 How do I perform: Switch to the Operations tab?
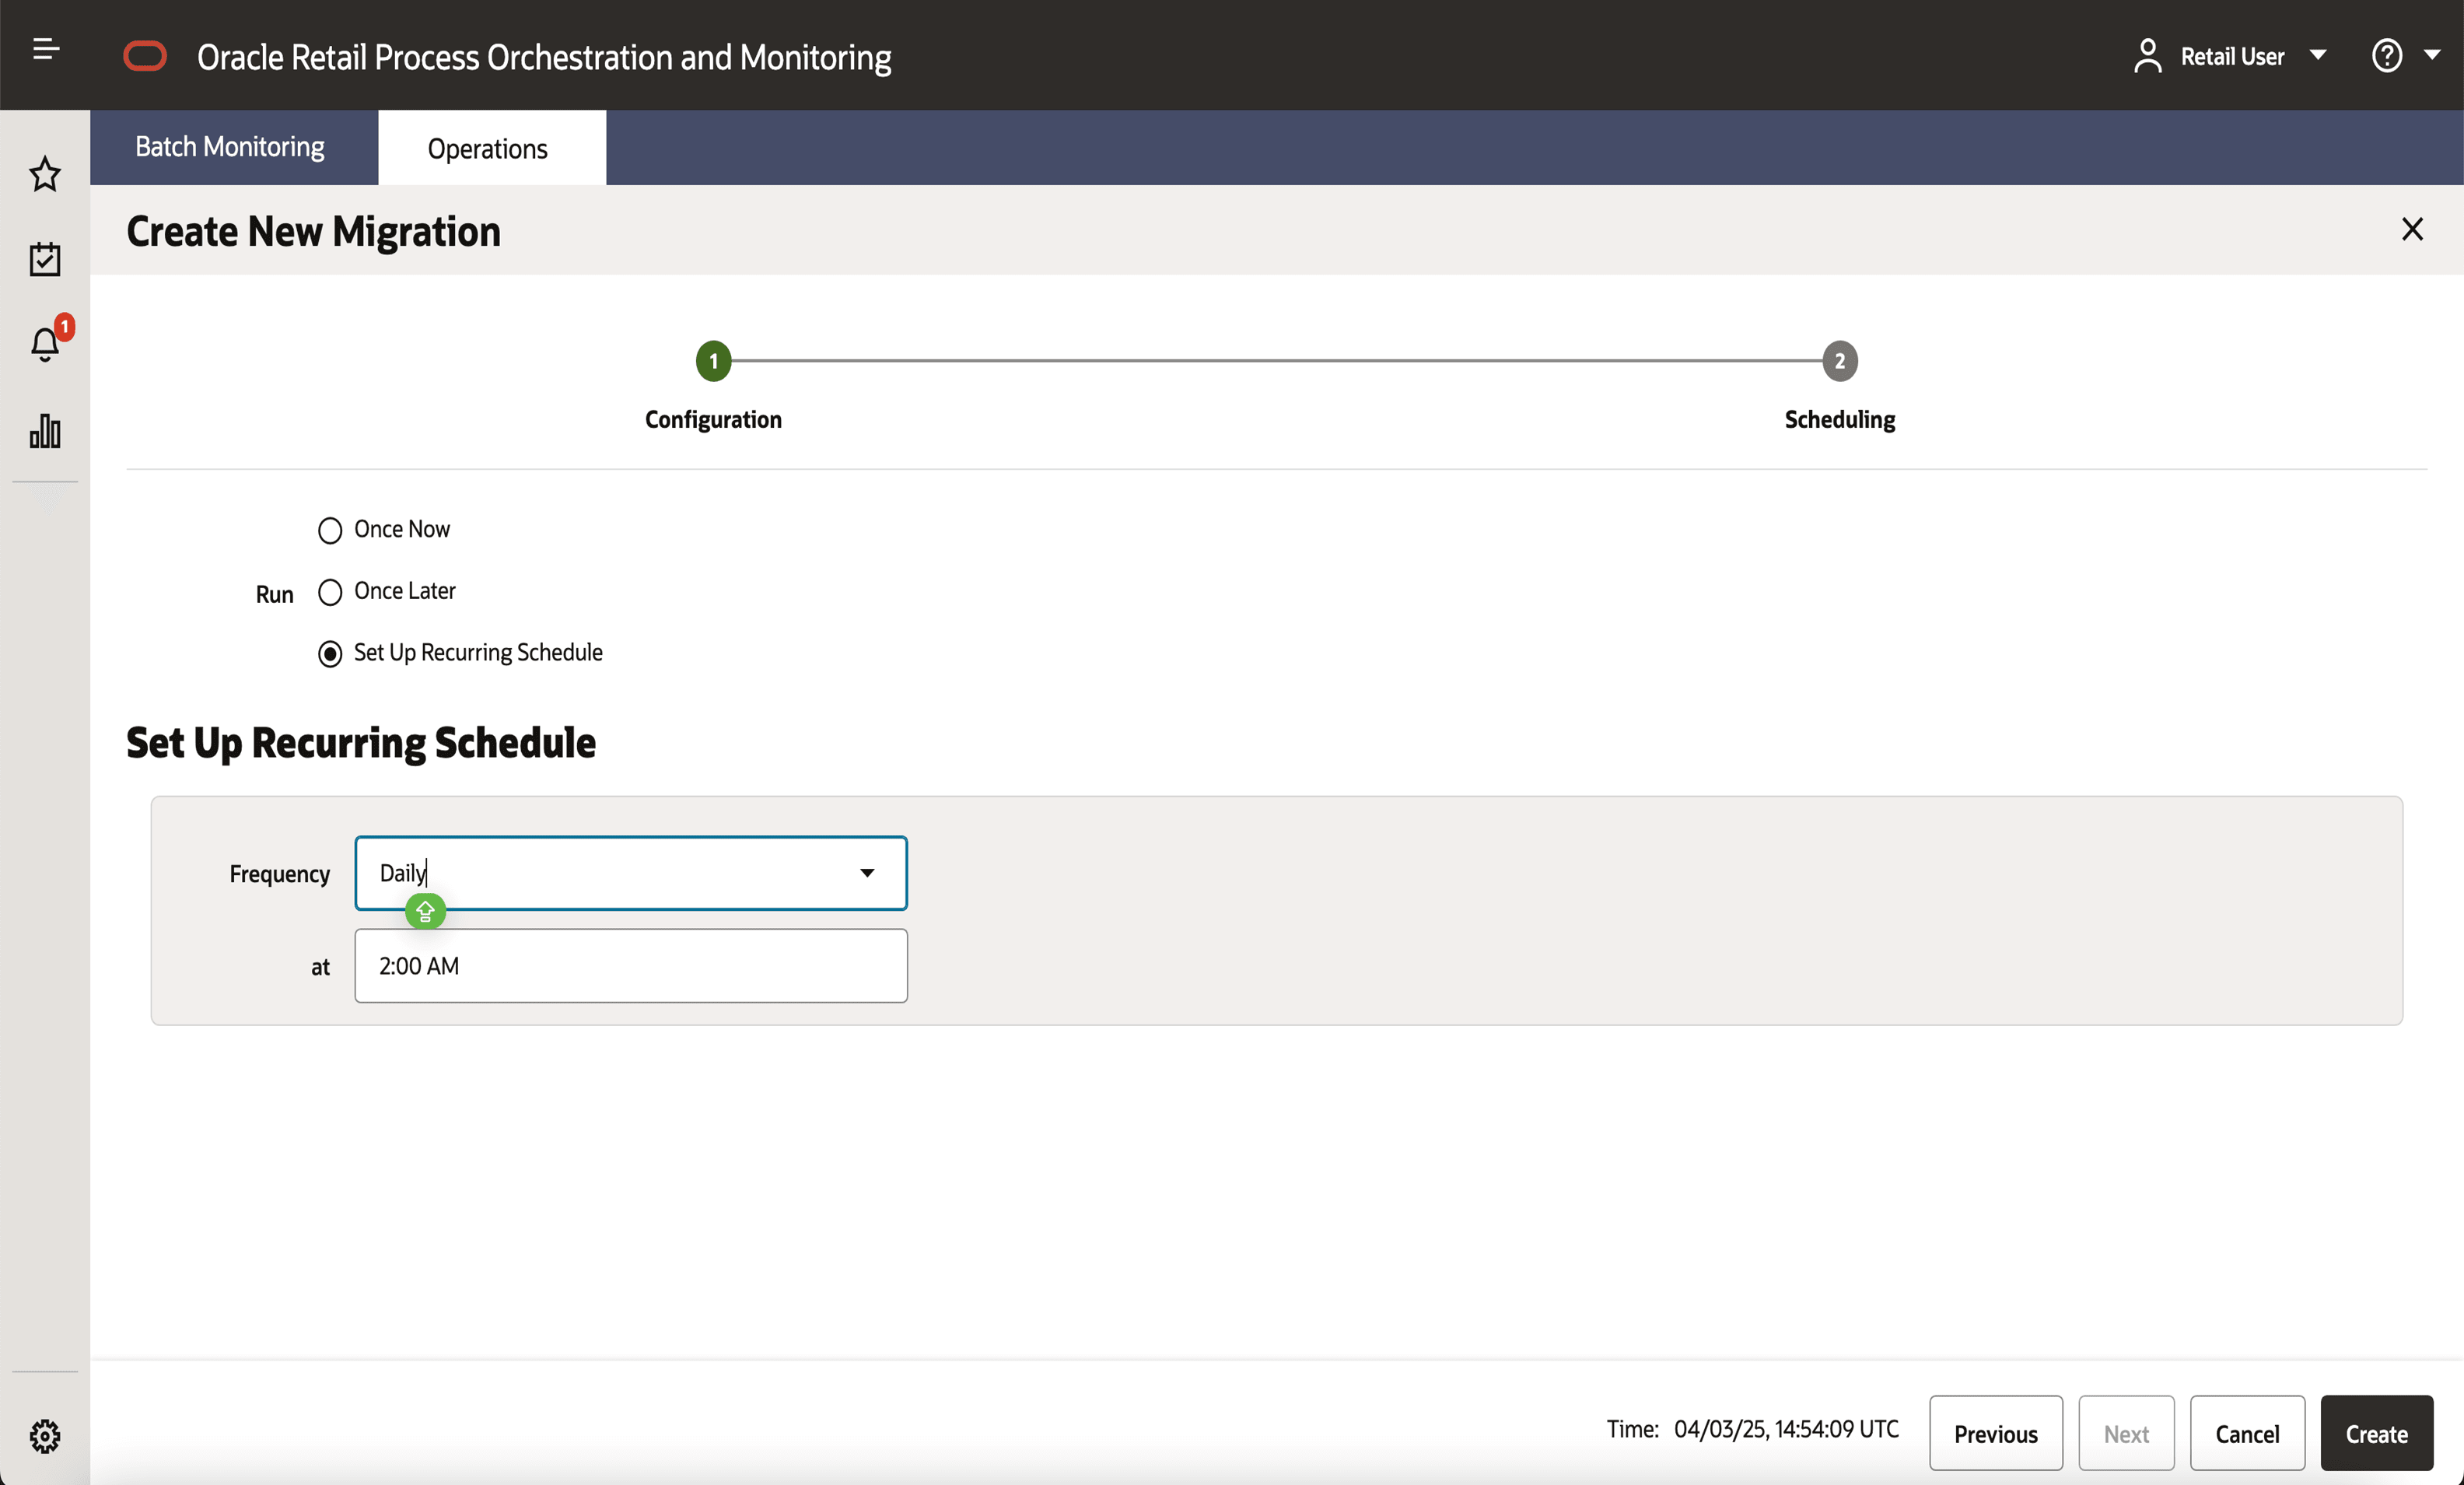tap(488, 149)
